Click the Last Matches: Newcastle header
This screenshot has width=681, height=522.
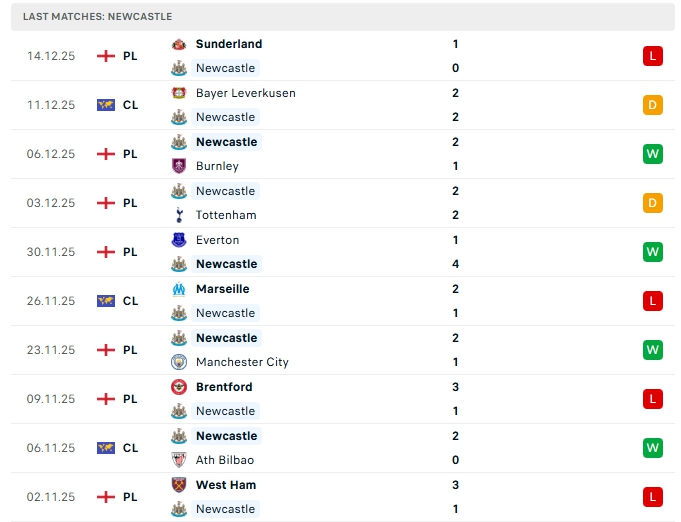tap(98, 17)
